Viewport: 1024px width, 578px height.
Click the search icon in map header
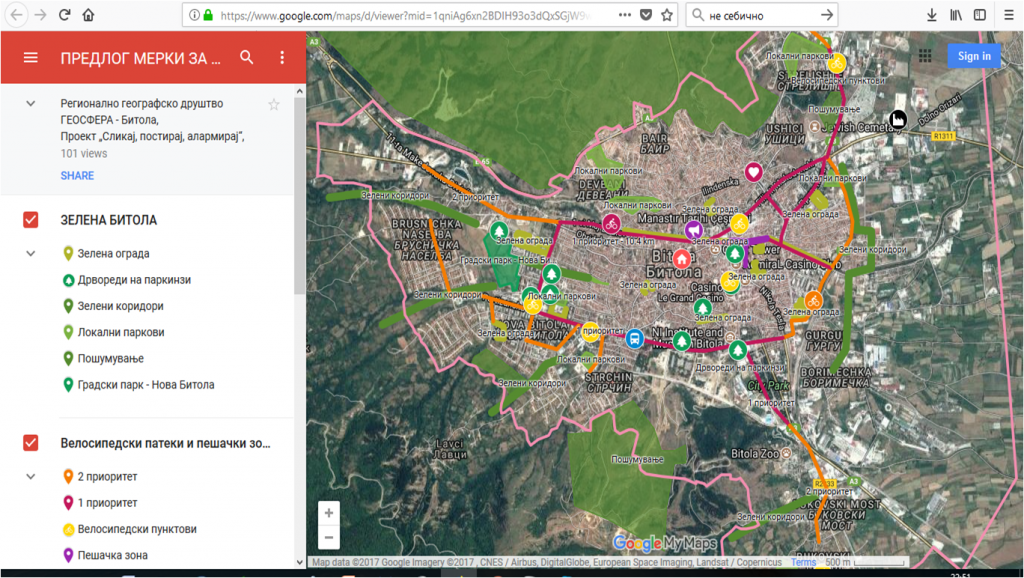point(247,58)
